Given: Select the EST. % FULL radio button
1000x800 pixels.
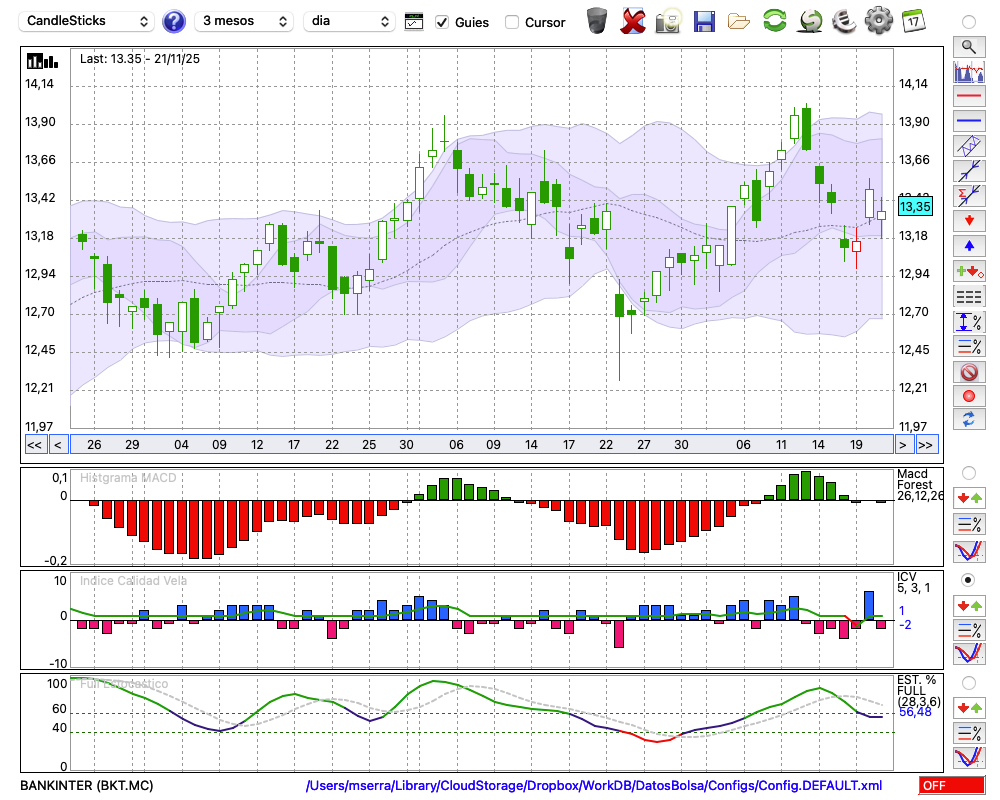Looking at the screenshot, I should tap(968, 683).
